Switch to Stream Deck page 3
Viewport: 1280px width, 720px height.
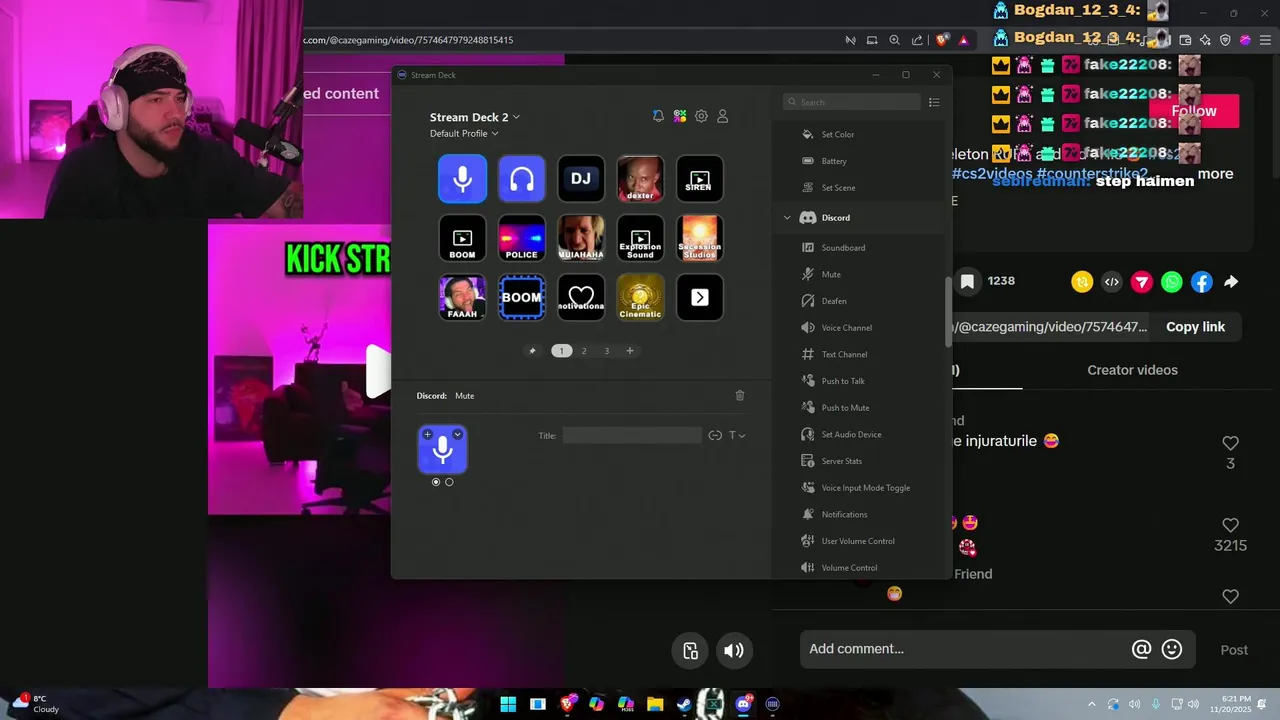pos(606,351)
